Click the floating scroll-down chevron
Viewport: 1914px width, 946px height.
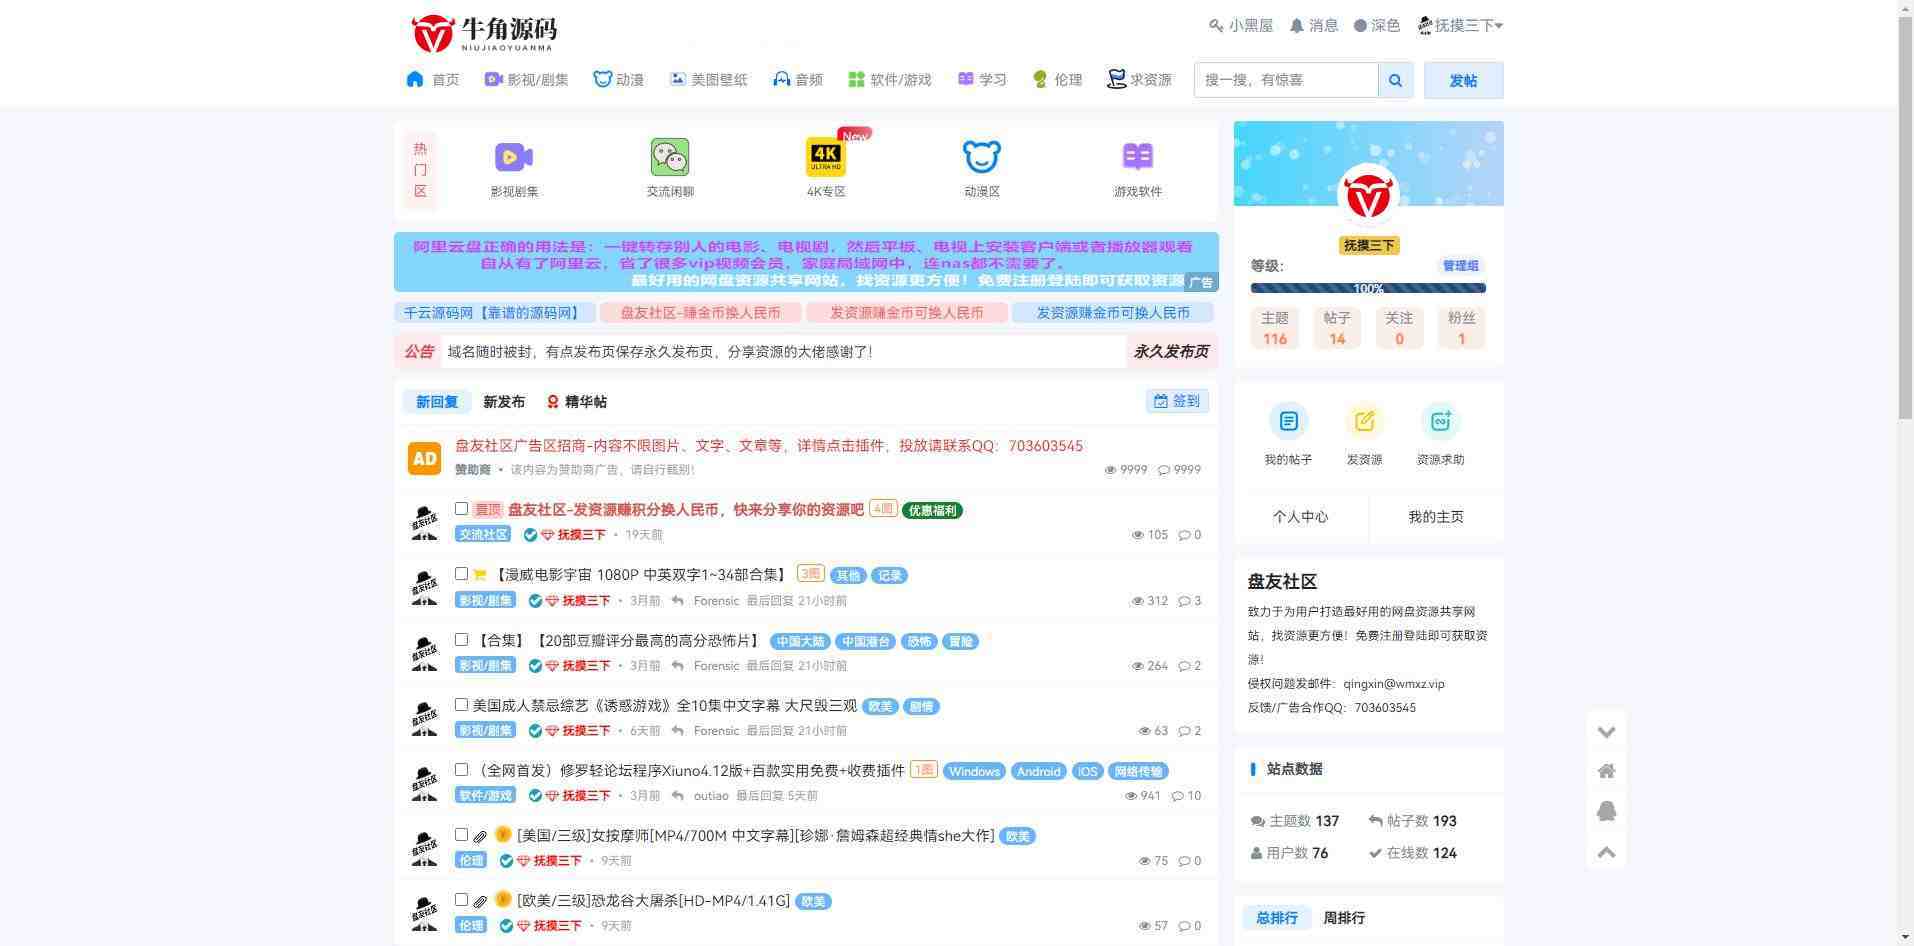1606,732
